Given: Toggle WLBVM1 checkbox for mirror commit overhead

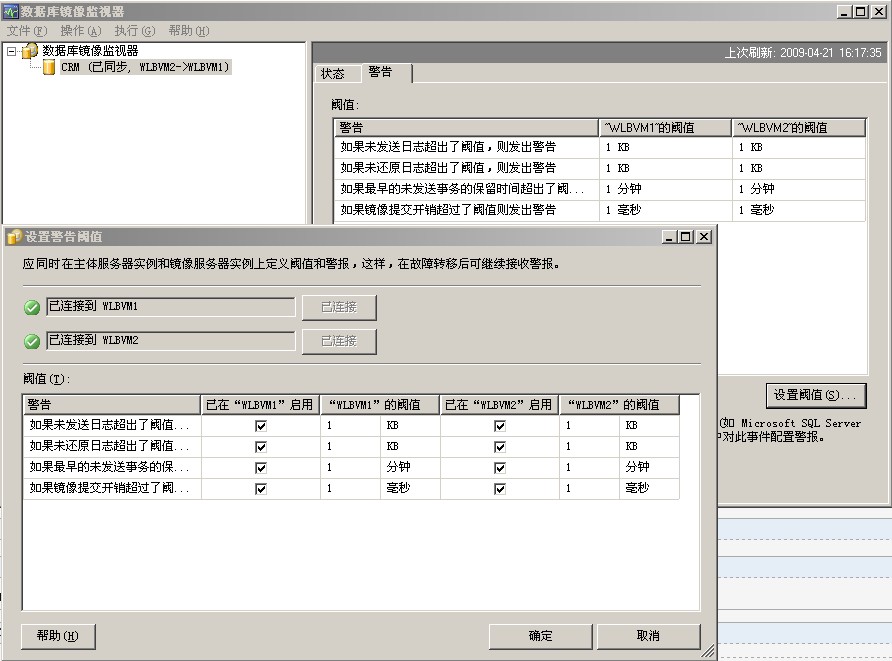Looking at the screenshot, I should click(261, 489).
